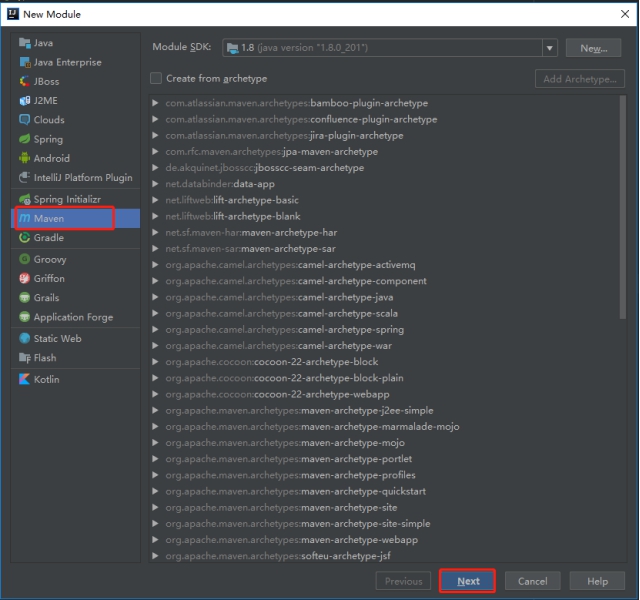Choose the Groovy icon
This screenshot has width=640, height=600.
click(x=24, y=259)
